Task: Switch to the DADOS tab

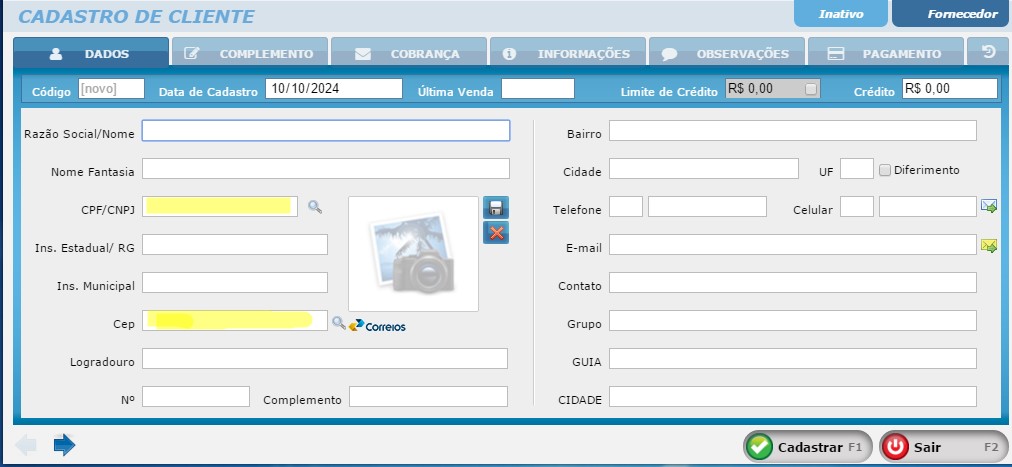Action: (x=91, y=52)
